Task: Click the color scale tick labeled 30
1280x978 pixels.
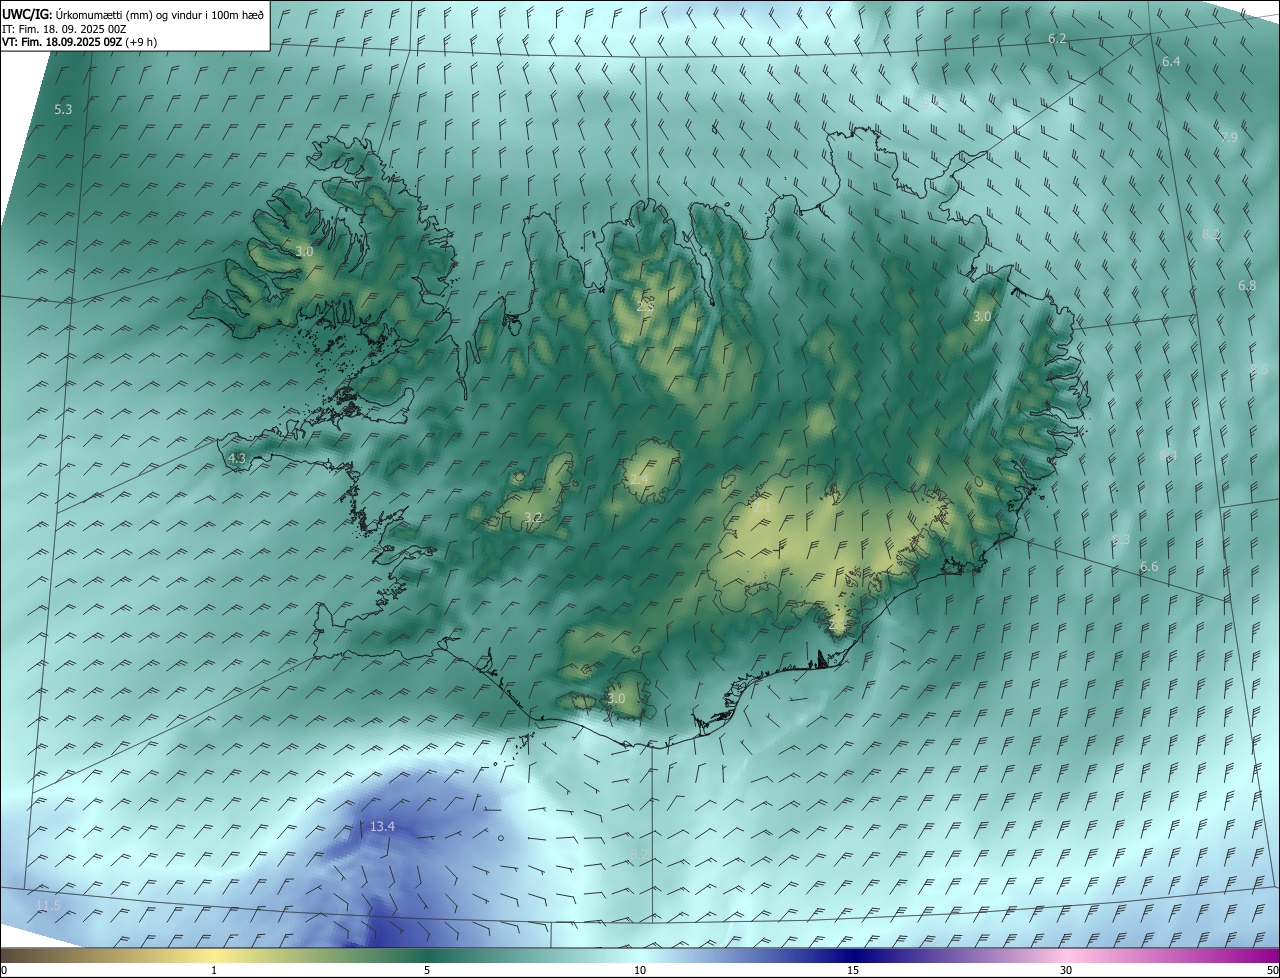Action: 1066,970
